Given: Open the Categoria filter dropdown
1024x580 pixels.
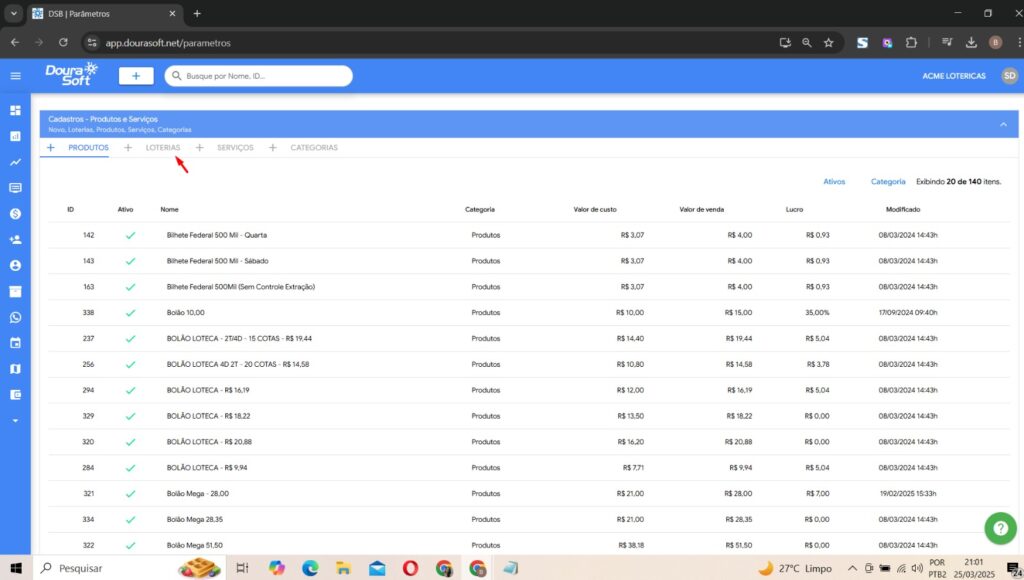Looking at the screenshot, I should pyautogui.click(x=888, y=182).
